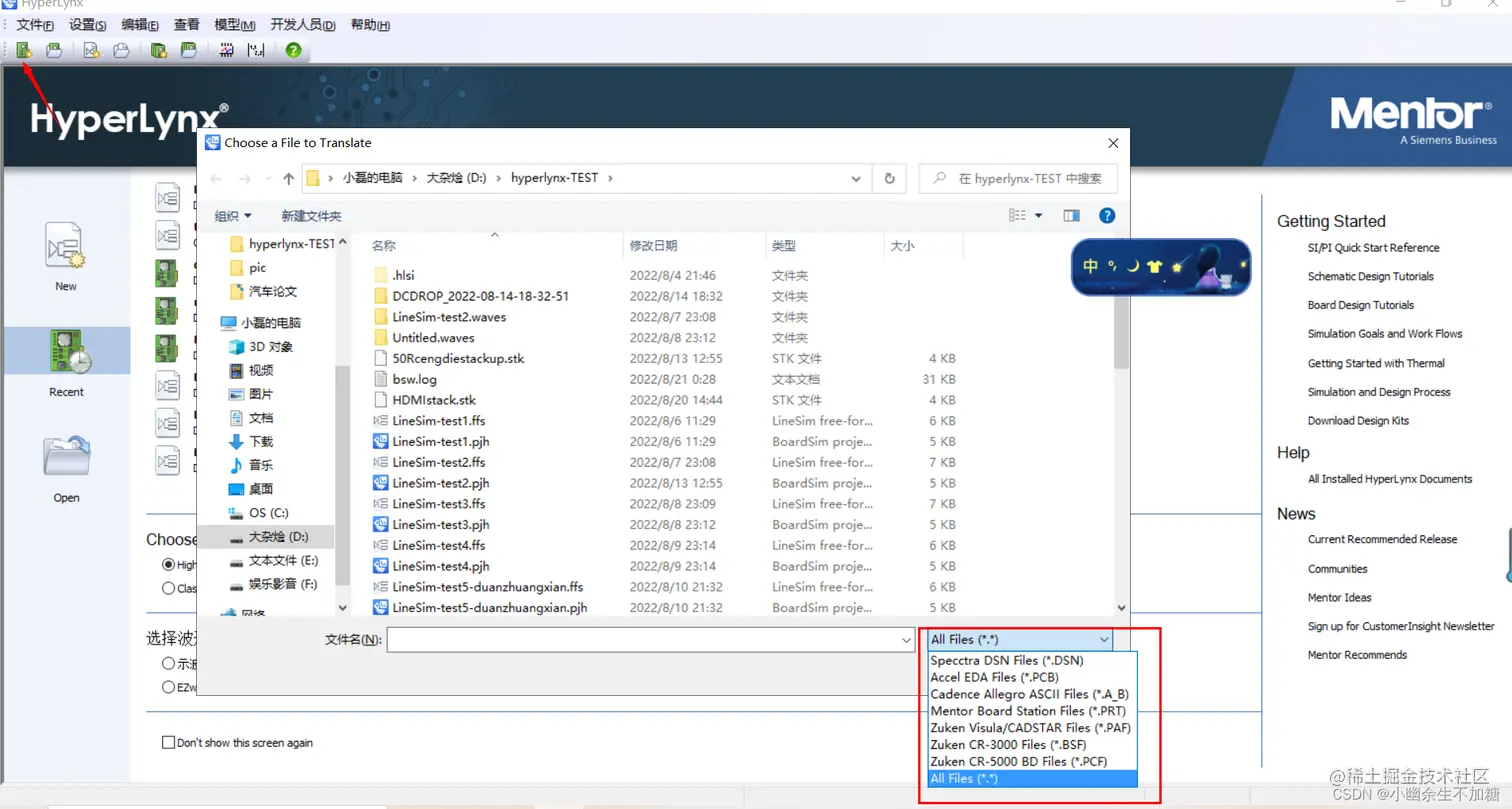Click the oscilloscope simulation toolbar icon
Screen dimensions: 1512x809
(x=227, y=50)
